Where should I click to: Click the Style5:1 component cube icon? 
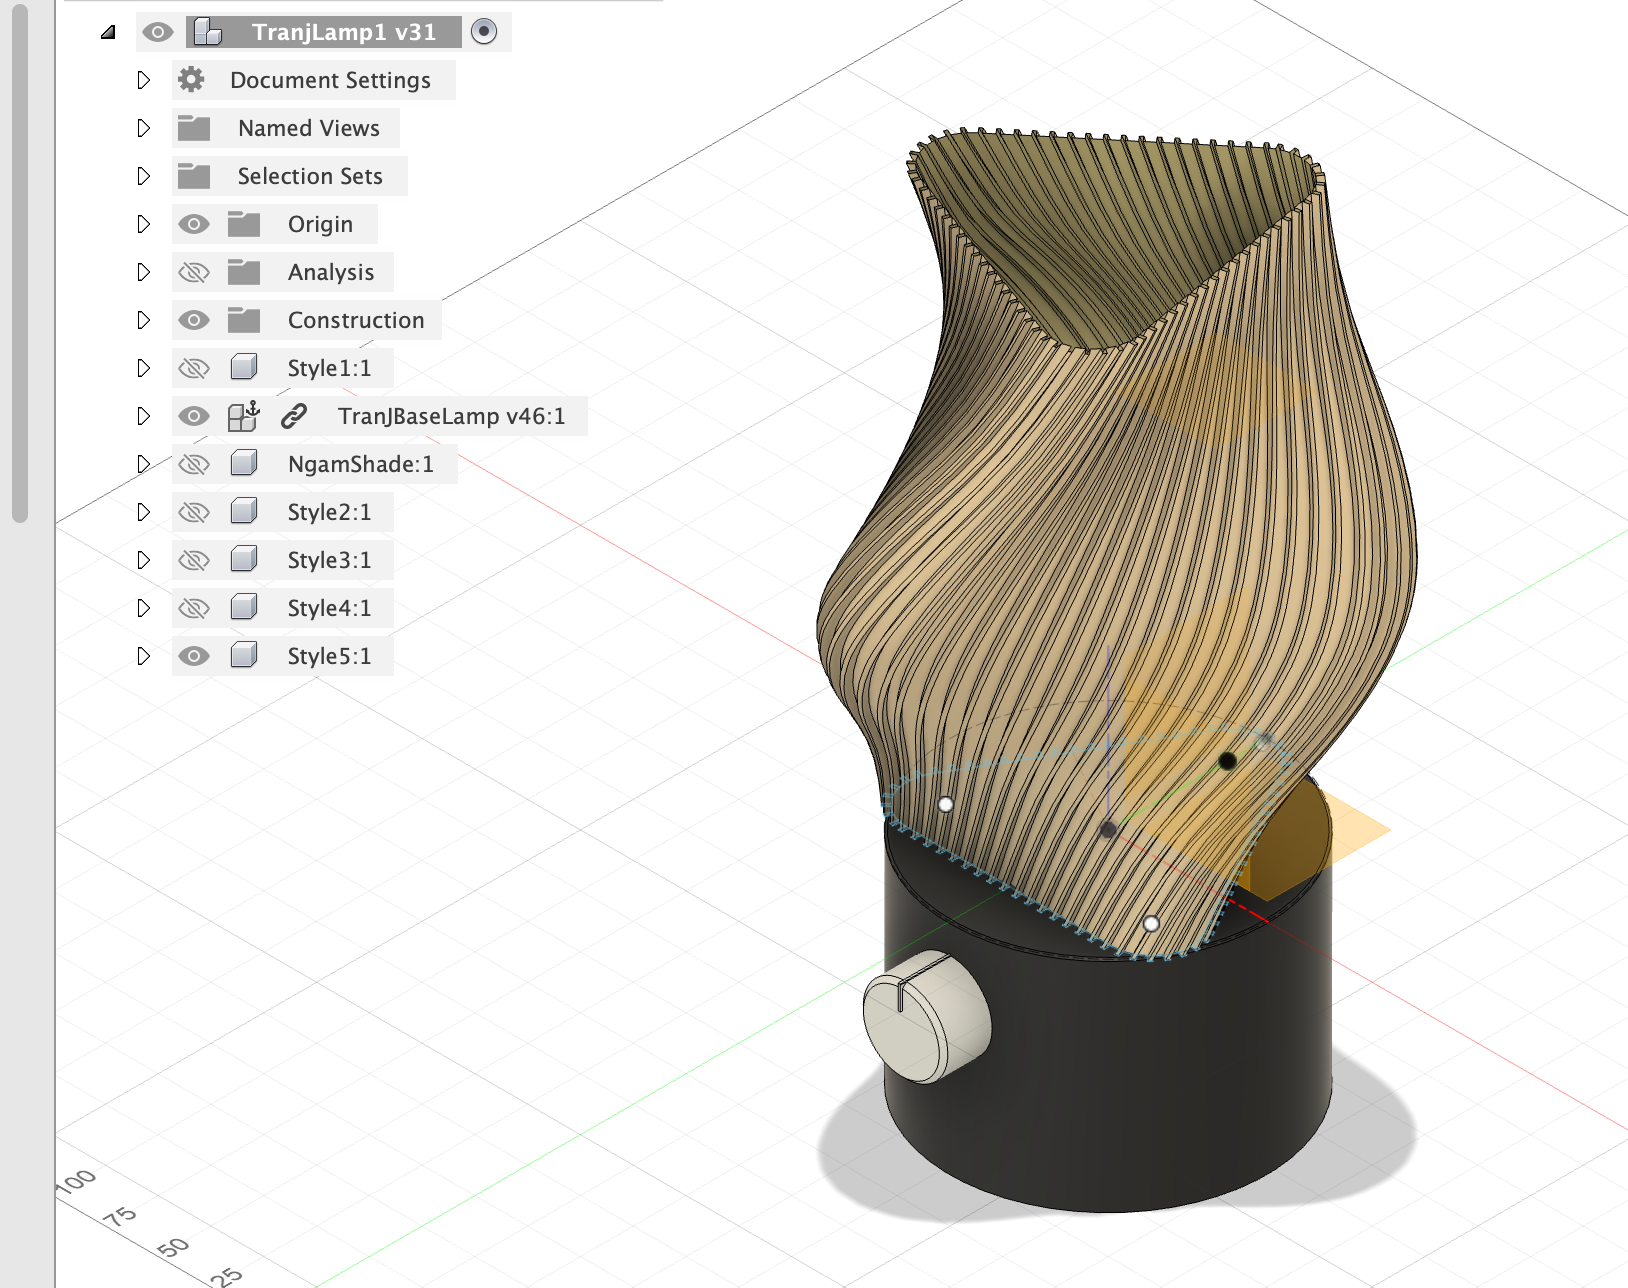[244, 655]
